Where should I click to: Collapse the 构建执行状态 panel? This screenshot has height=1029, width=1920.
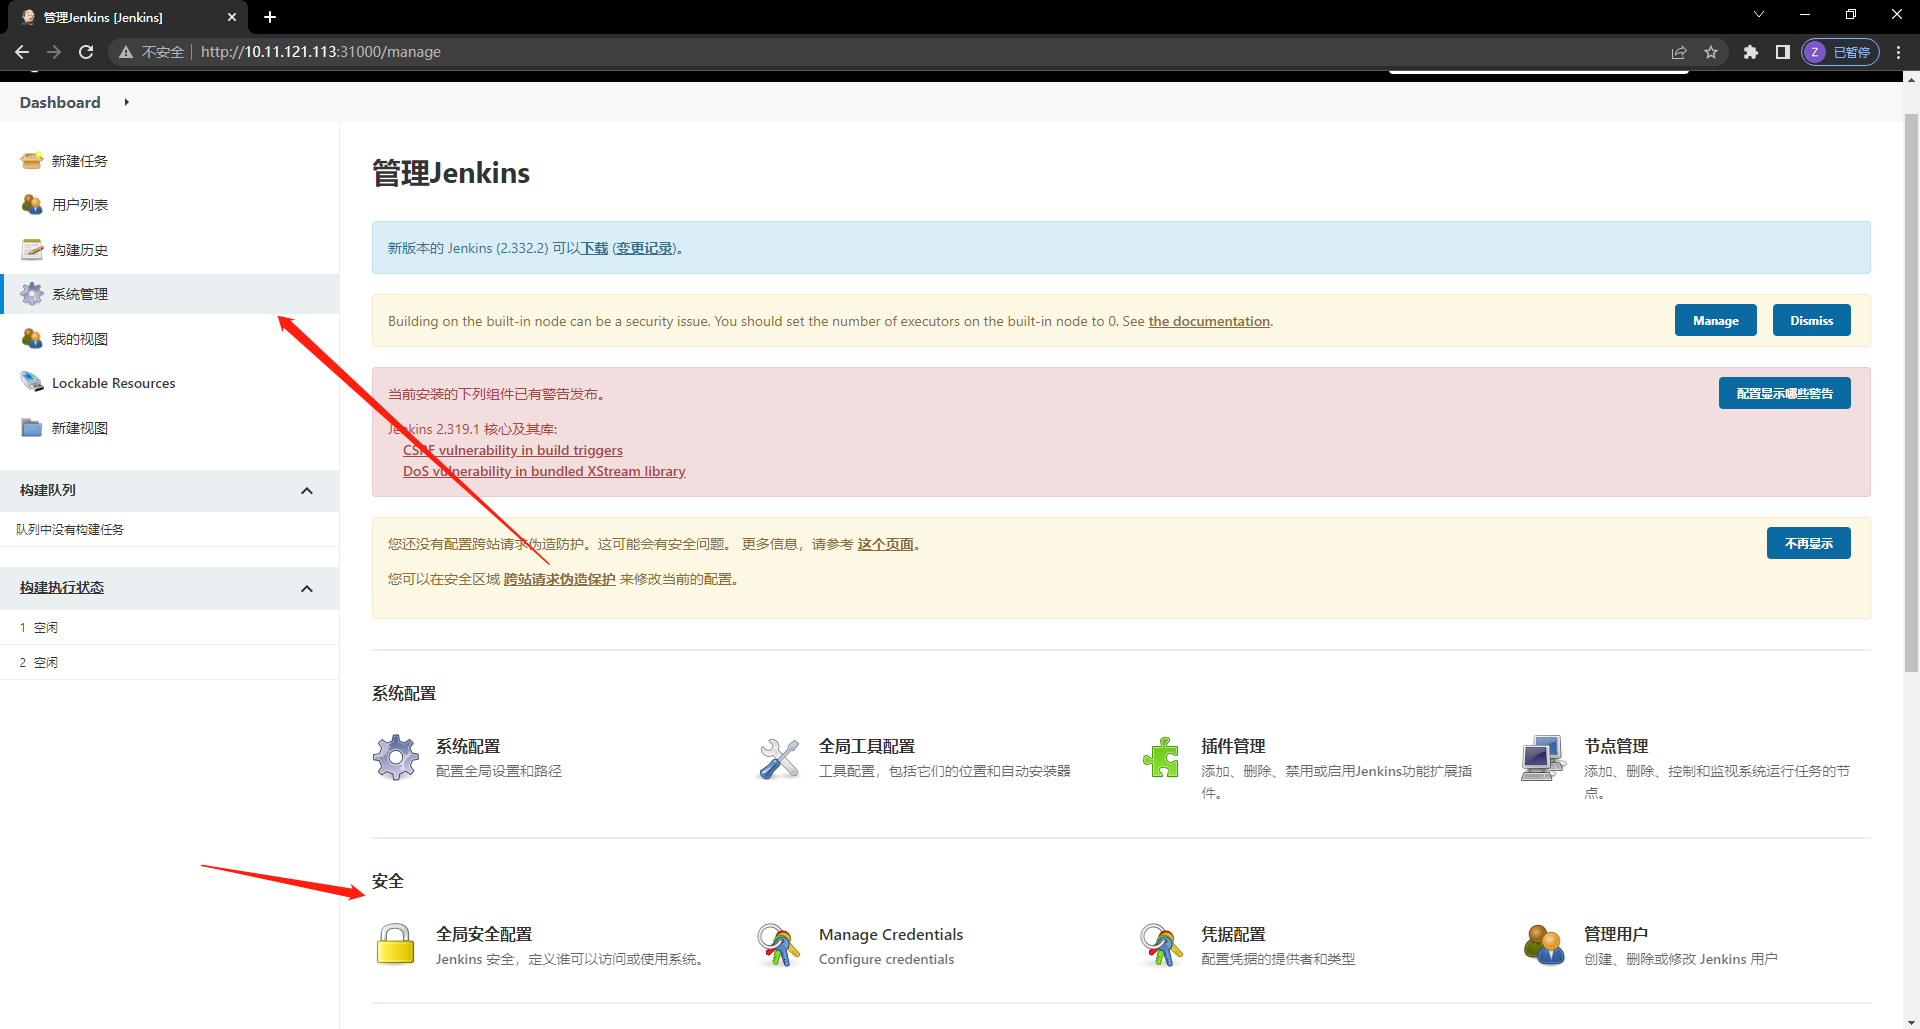coord(307,588)
